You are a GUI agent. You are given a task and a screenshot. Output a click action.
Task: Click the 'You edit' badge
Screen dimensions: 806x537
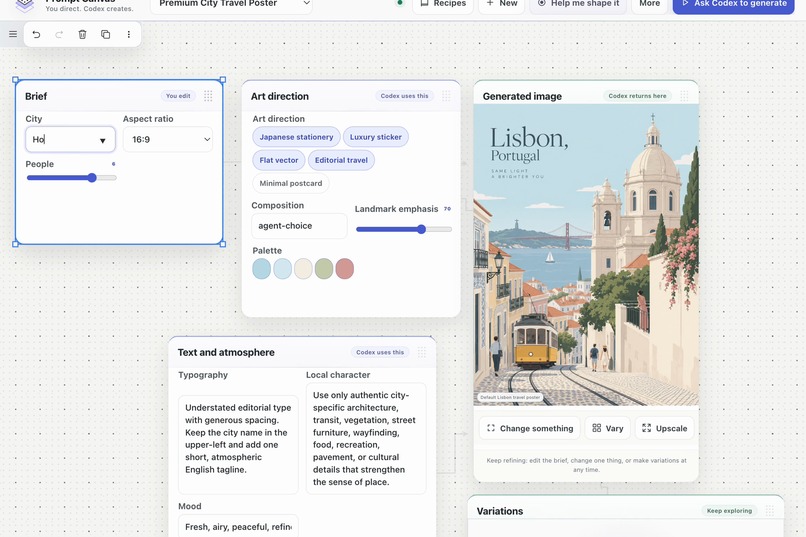pyautogui.click(x=178, y=96)
